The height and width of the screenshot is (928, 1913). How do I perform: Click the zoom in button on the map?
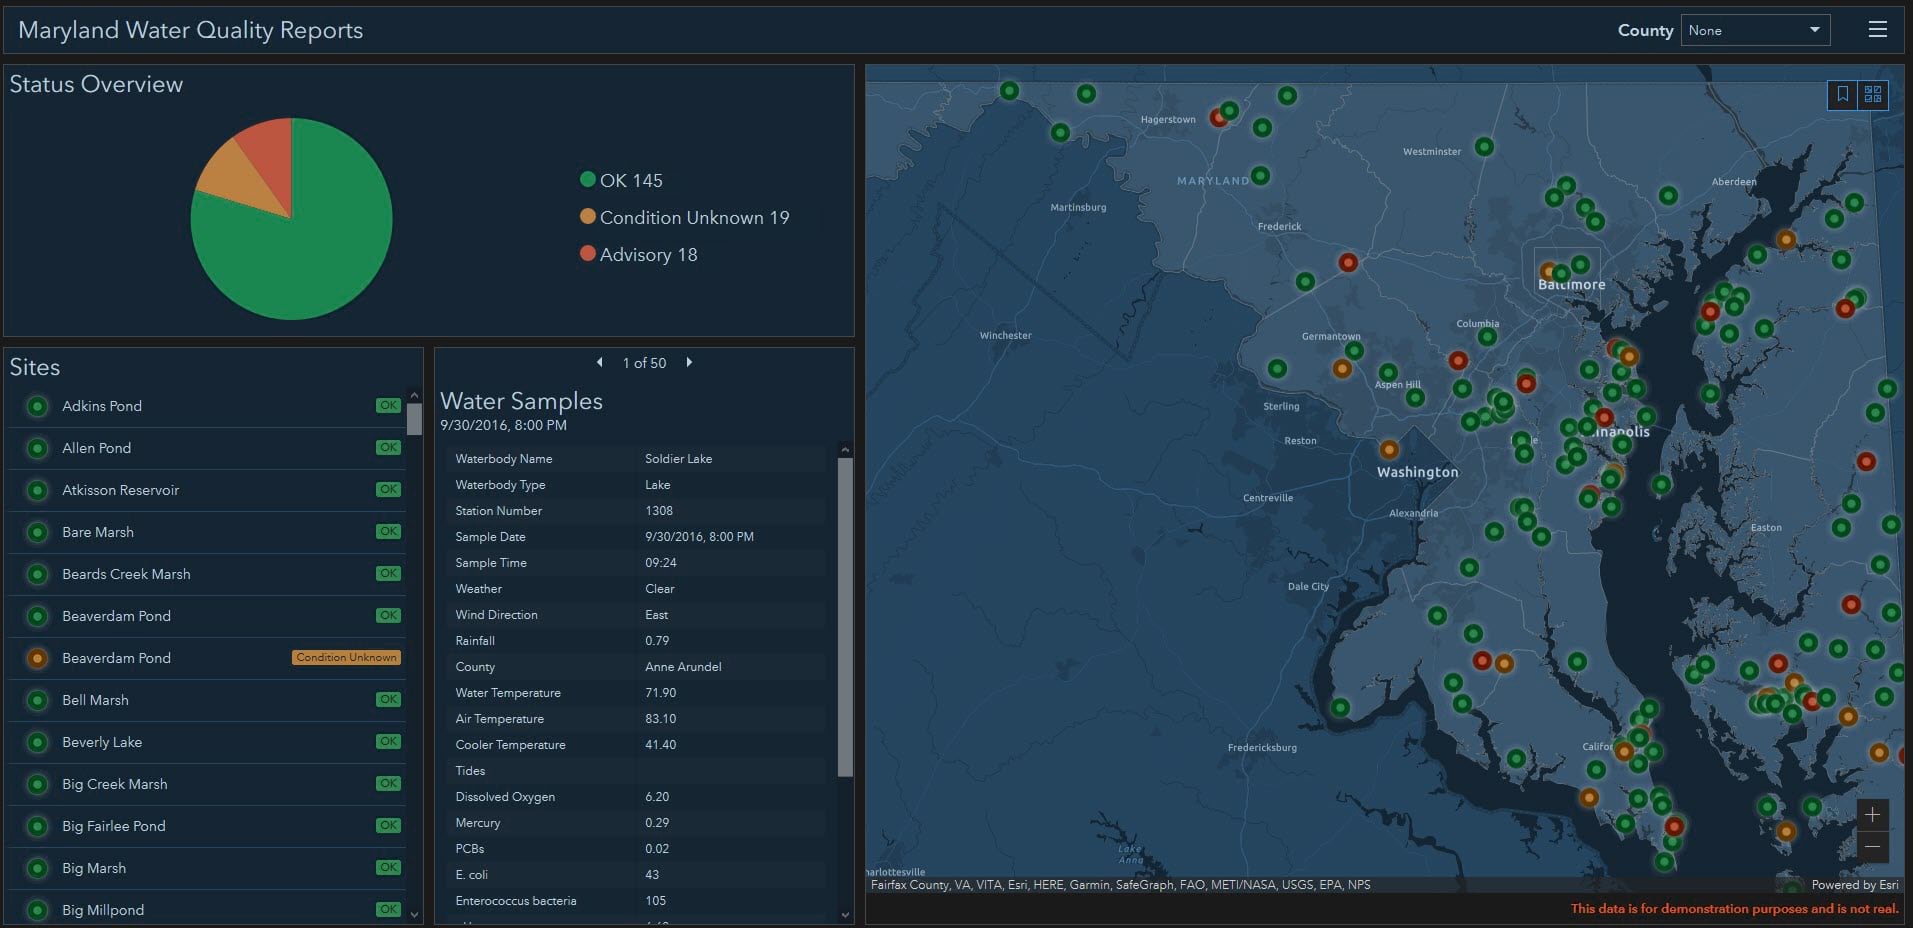(x=1874, y=816)
